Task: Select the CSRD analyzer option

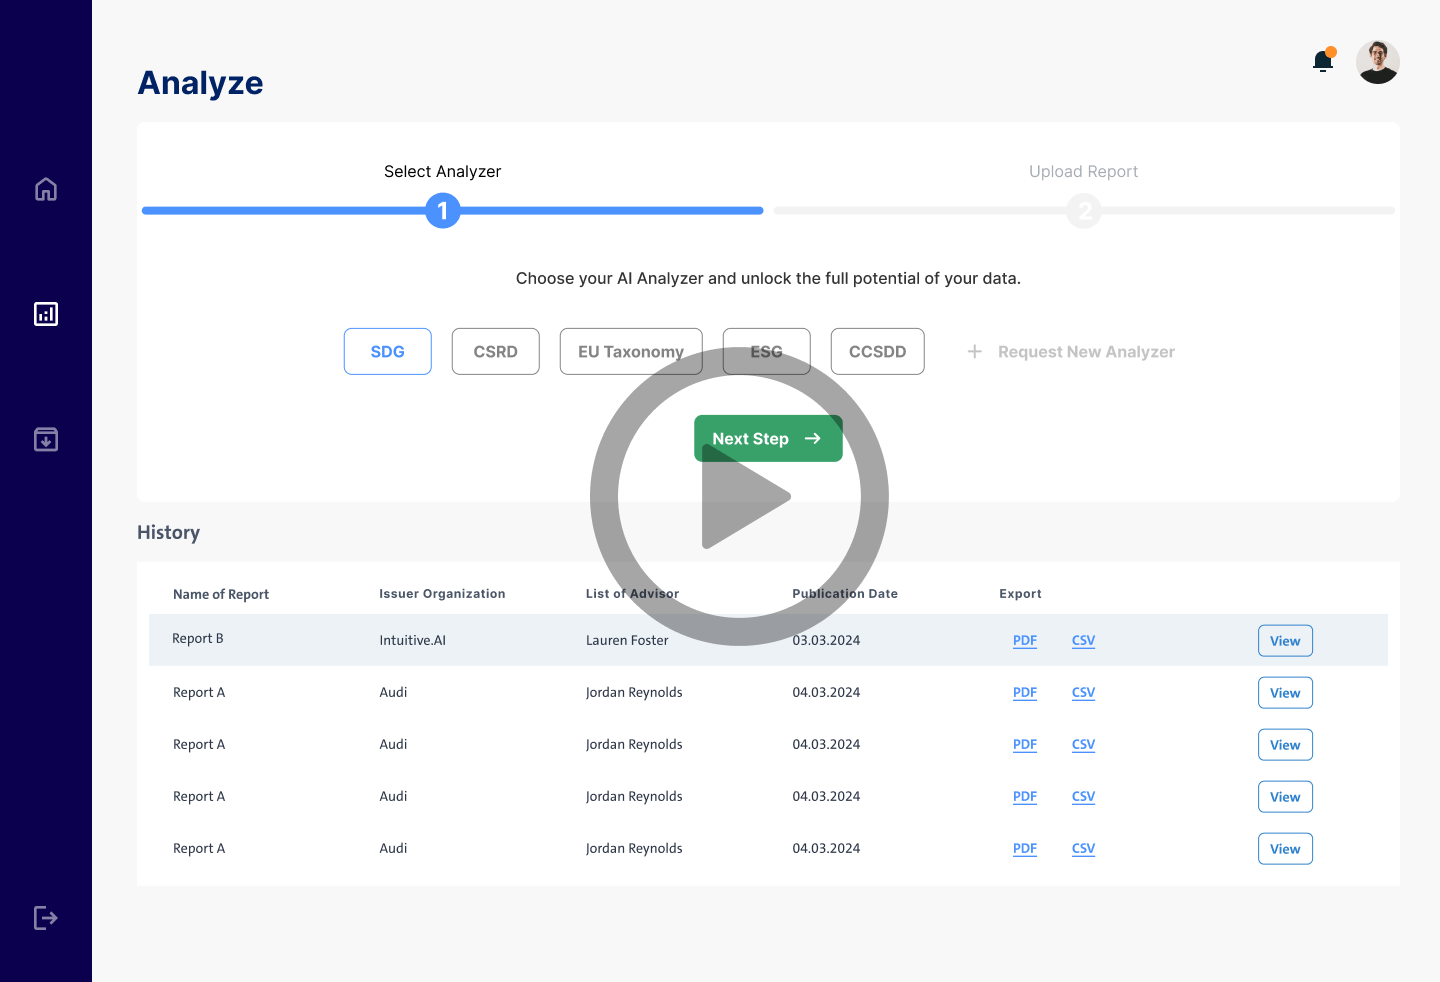Action: point(495,352)
